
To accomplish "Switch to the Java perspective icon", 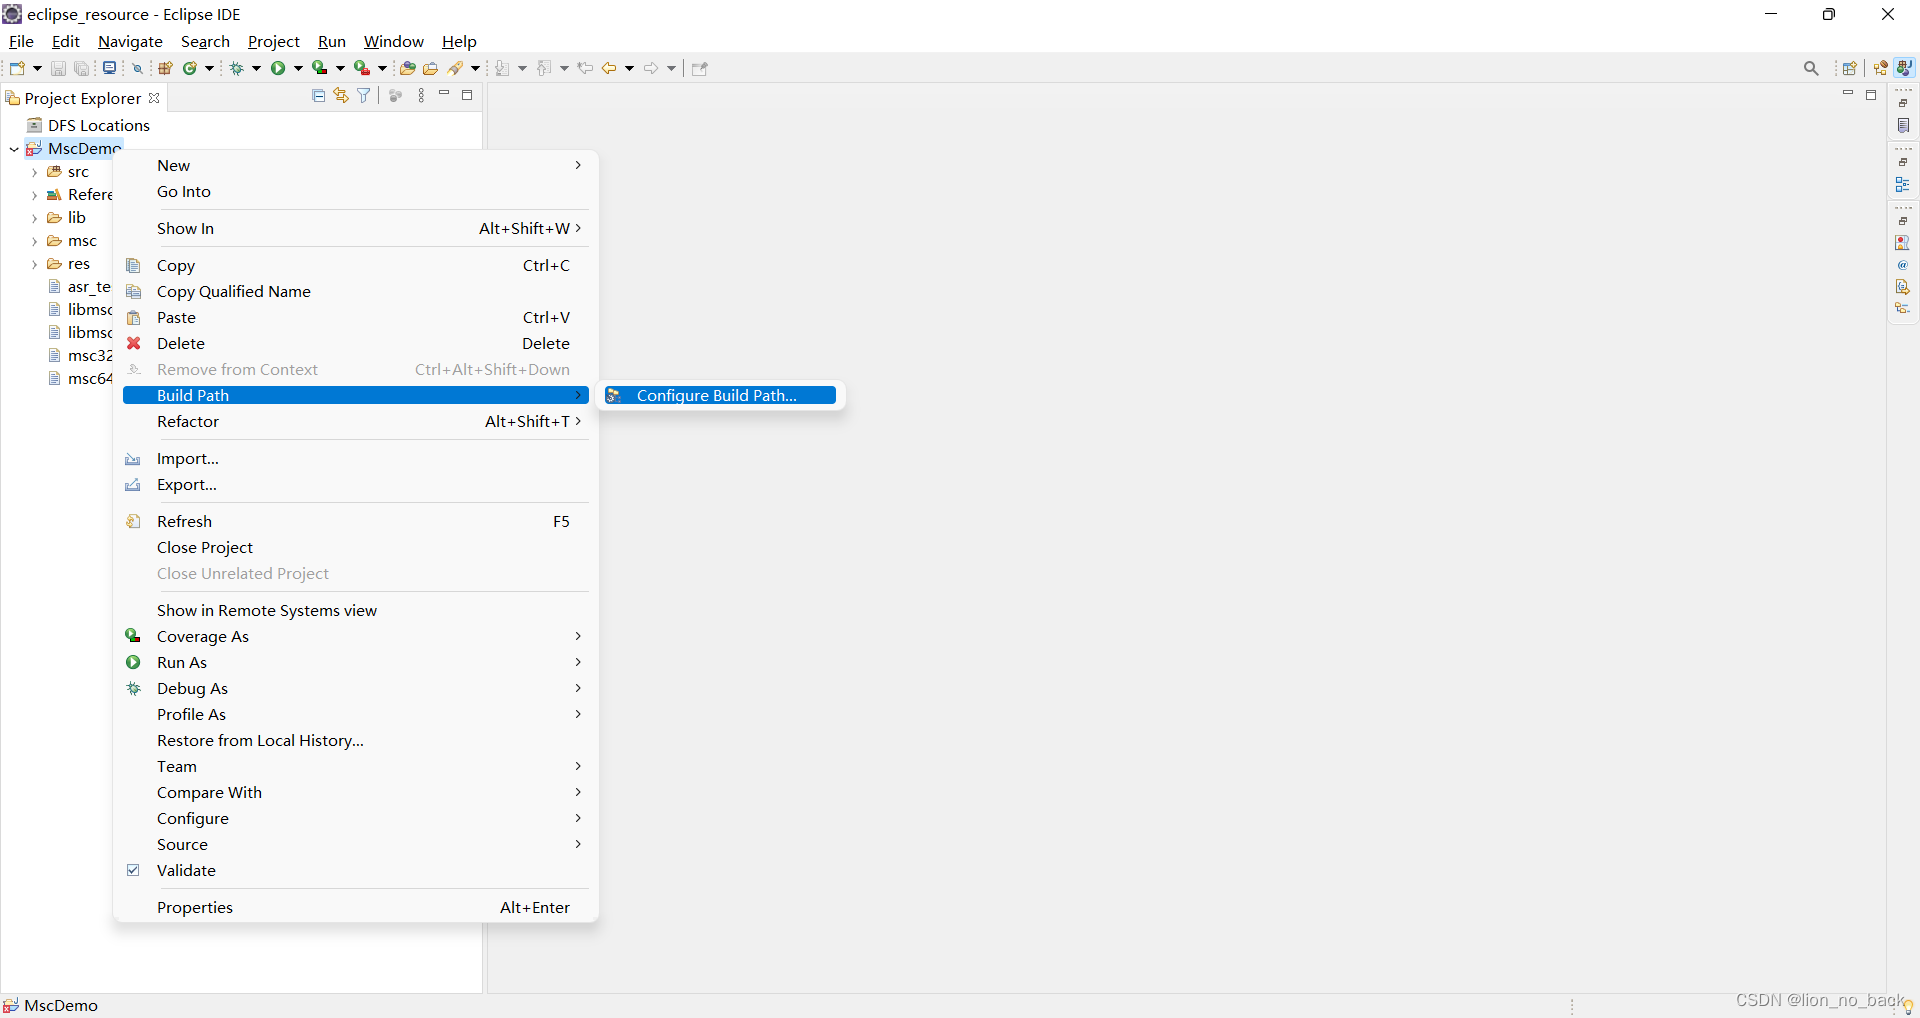I will (x=1904, y=68).
